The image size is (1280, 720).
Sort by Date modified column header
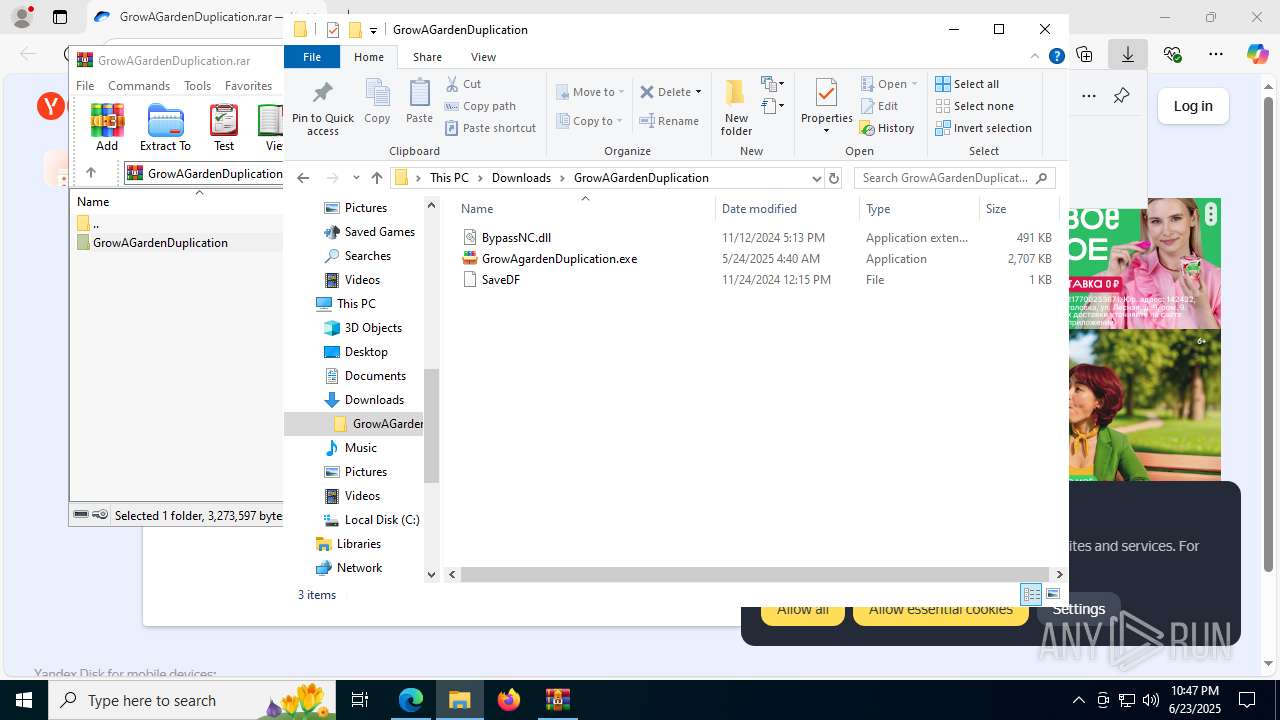pos(787,209)
